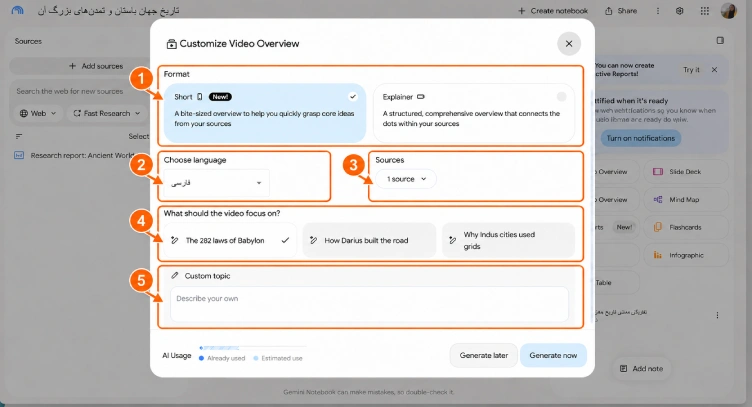Viewport: 752px width, 407px height.
Task: Click the globe icon on Web chip
Action: point(24,114)
